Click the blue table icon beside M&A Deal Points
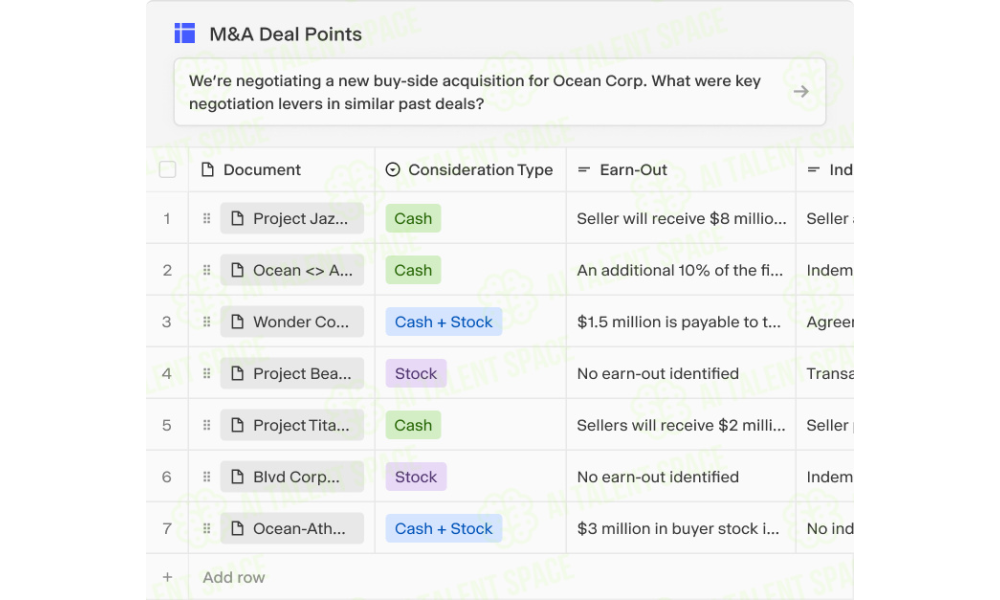 click(185, 33)
